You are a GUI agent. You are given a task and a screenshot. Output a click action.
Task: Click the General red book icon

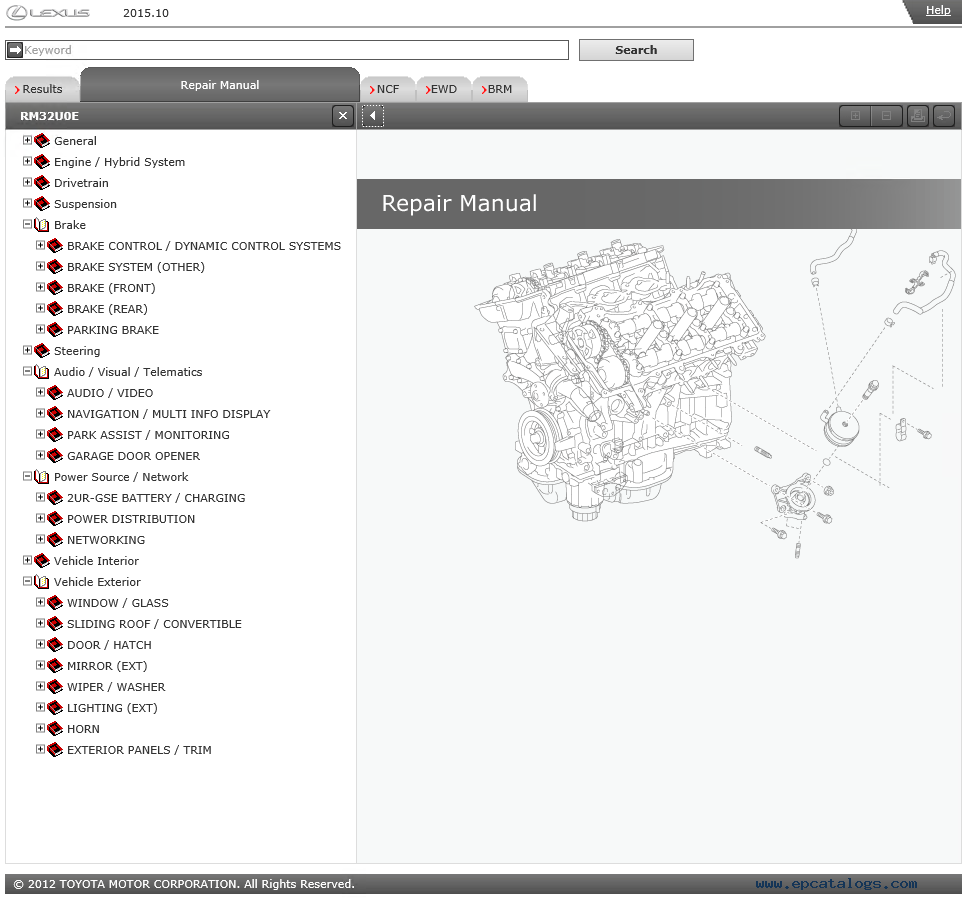coord(42,141)
